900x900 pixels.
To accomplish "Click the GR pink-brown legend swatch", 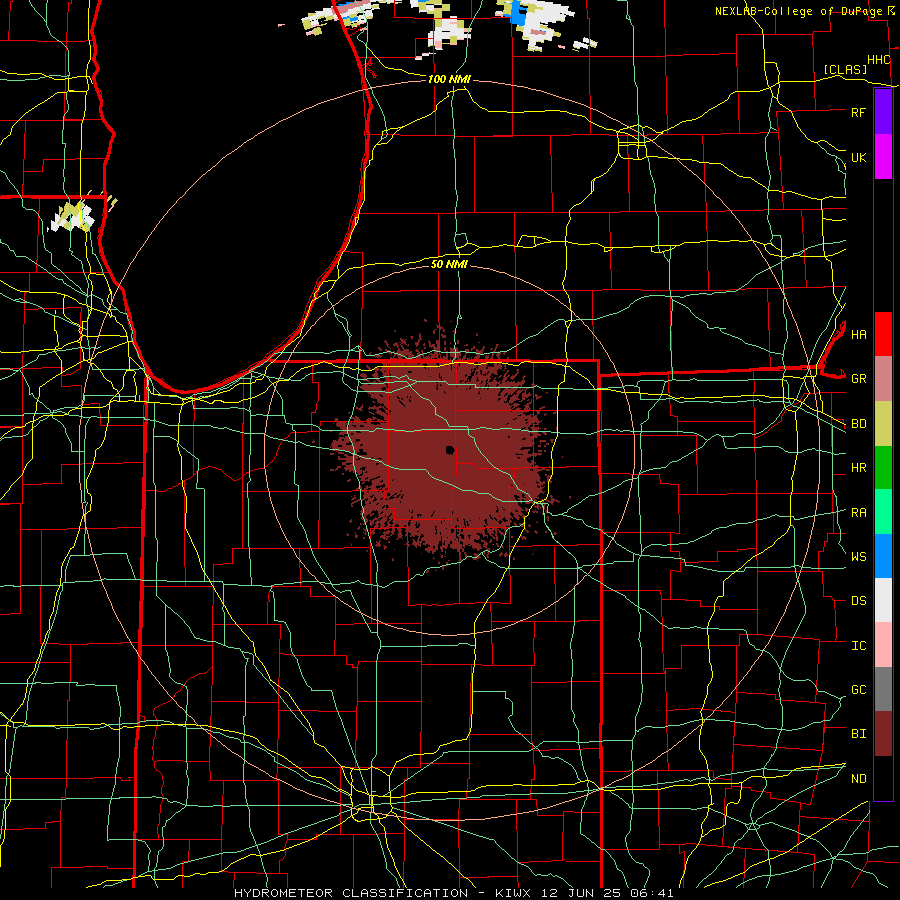I will [x=883, y=378].
